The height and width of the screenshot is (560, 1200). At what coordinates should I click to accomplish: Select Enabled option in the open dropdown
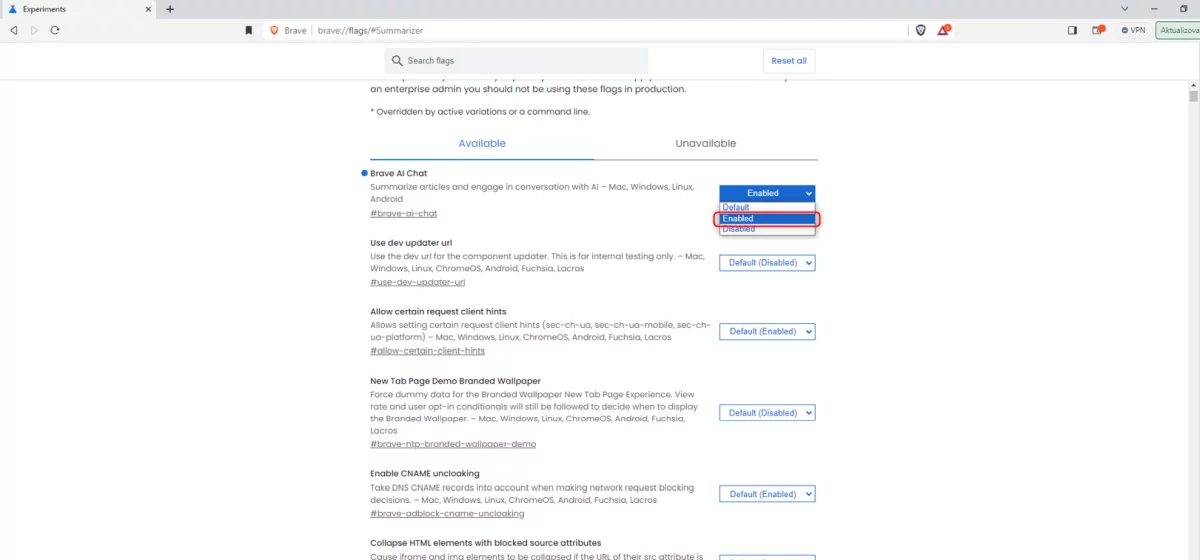coord(766,218)
